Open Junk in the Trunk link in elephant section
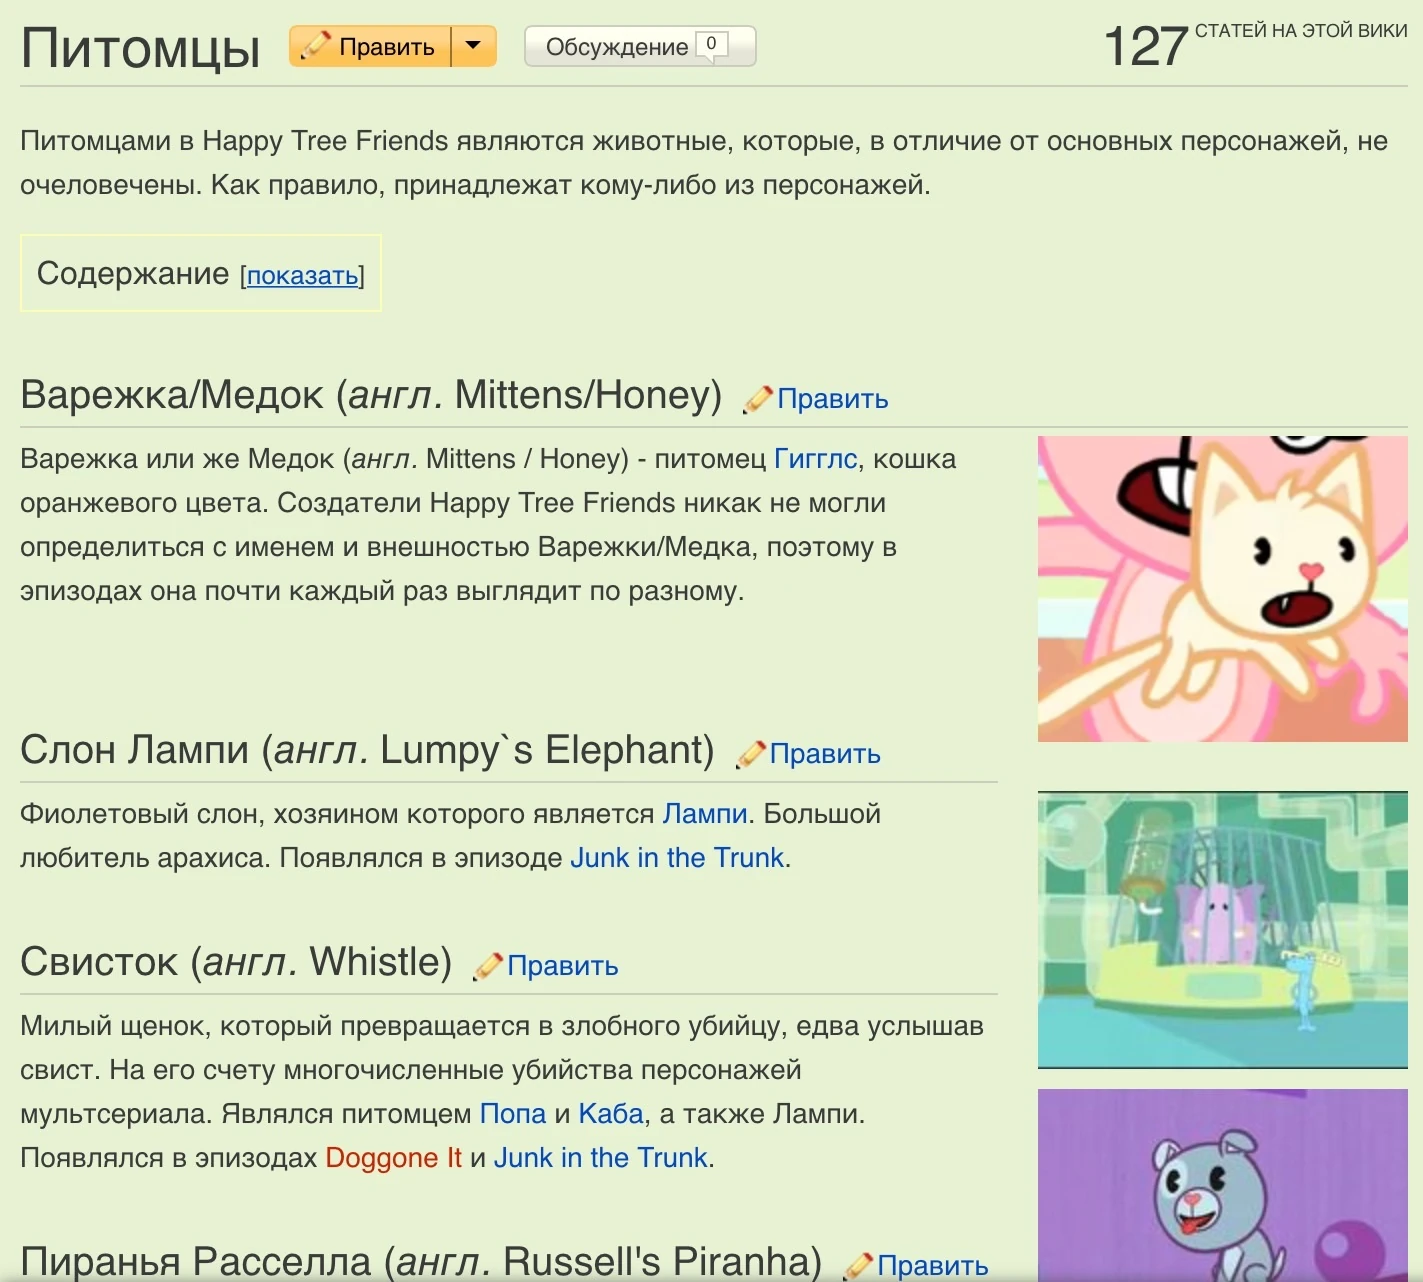 click(677, 858)
